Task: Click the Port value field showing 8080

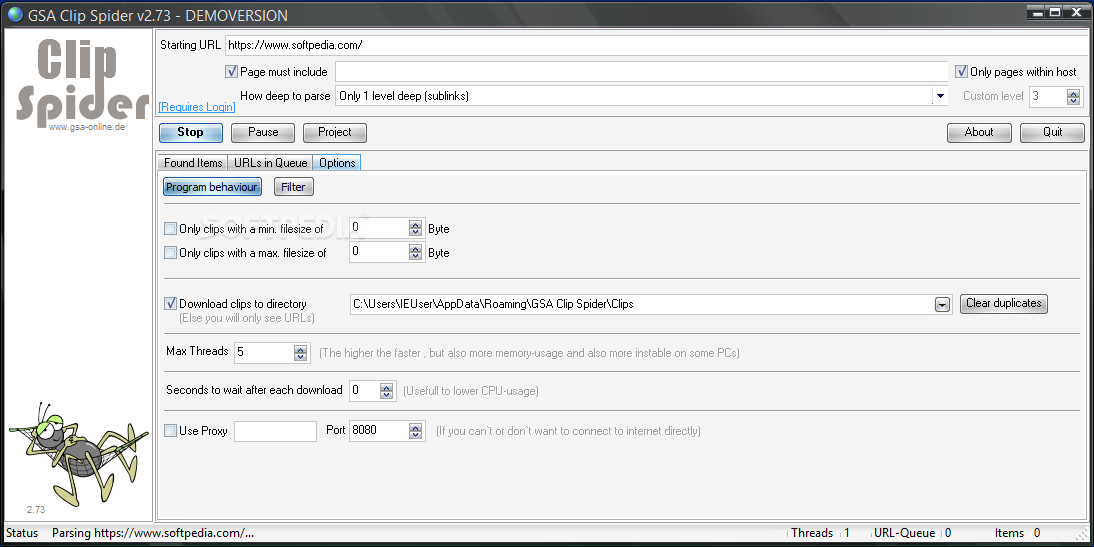Action: click(x=379, y=430)
